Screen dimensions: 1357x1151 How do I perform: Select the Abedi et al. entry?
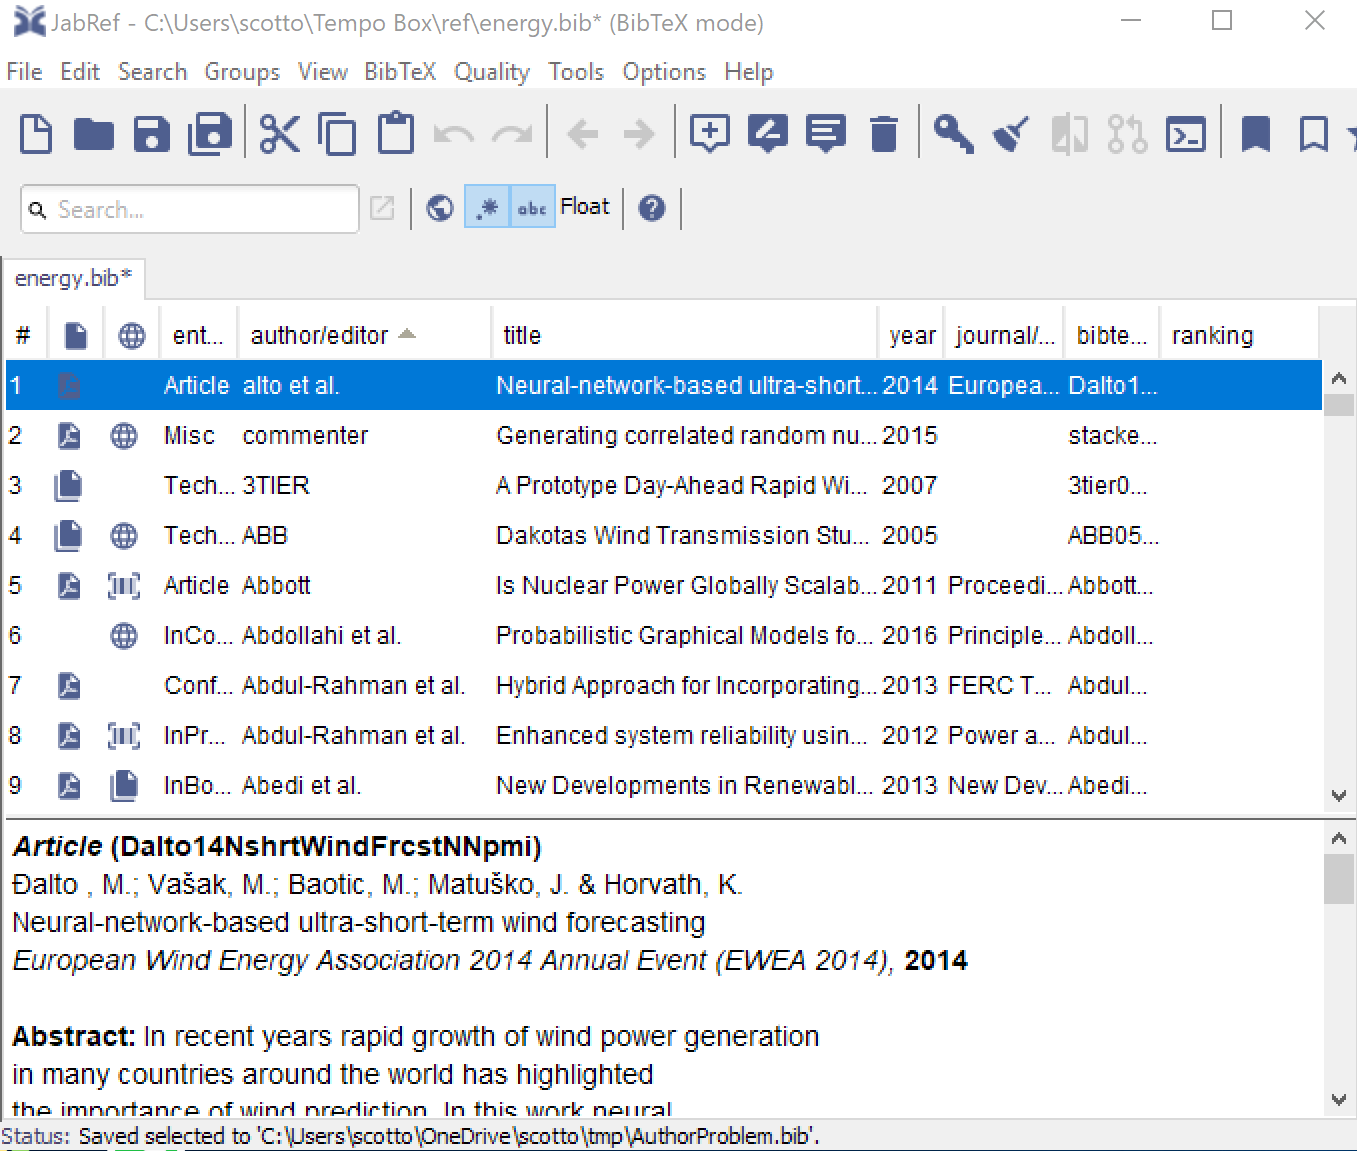click(663, 785)
